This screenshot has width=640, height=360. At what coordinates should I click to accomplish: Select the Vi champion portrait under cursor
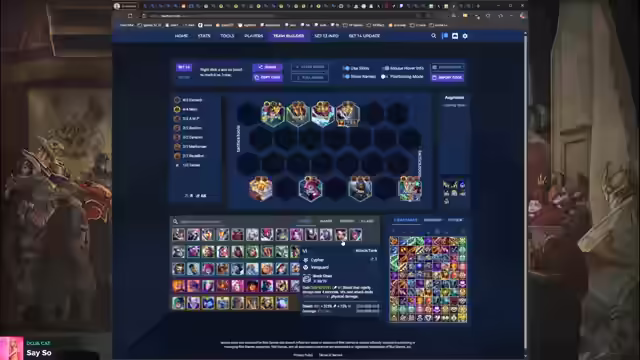(341, 234)
